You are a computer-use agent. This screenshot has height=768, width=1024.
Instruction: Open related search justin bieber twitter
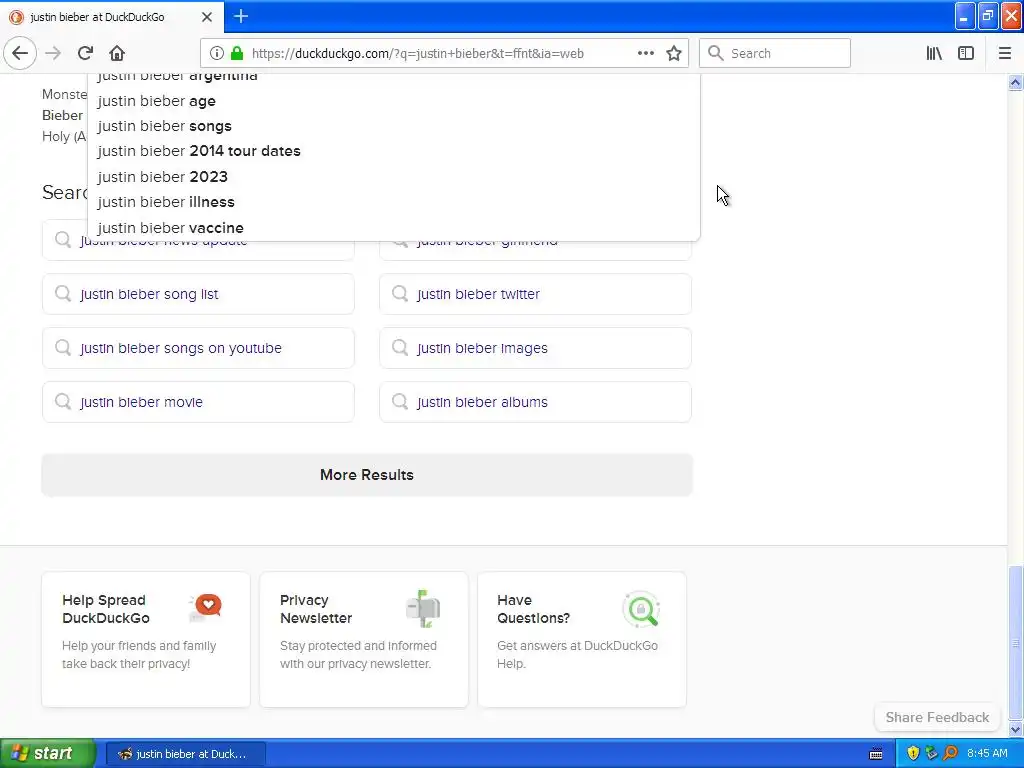click(x=536, y=294)
